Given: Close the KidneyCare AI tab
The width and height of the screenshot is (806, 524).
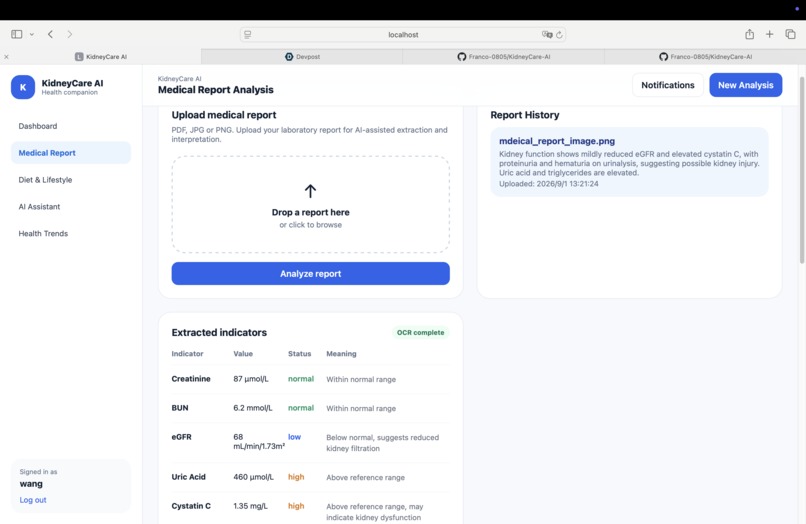Looking at the screenshot, I should coord(6,57).
